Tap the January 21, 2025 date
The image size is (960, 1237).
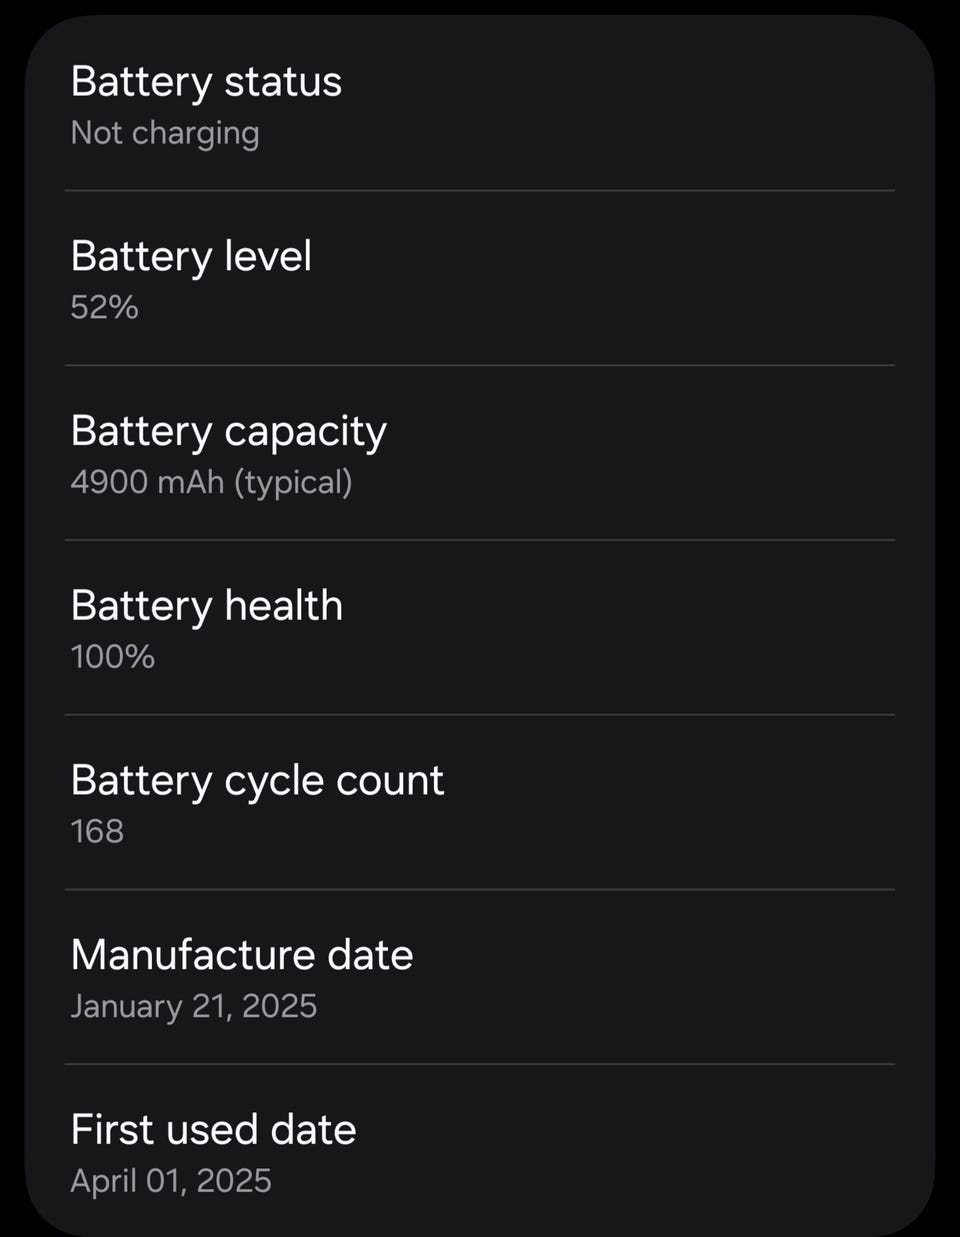point(194,1006)
